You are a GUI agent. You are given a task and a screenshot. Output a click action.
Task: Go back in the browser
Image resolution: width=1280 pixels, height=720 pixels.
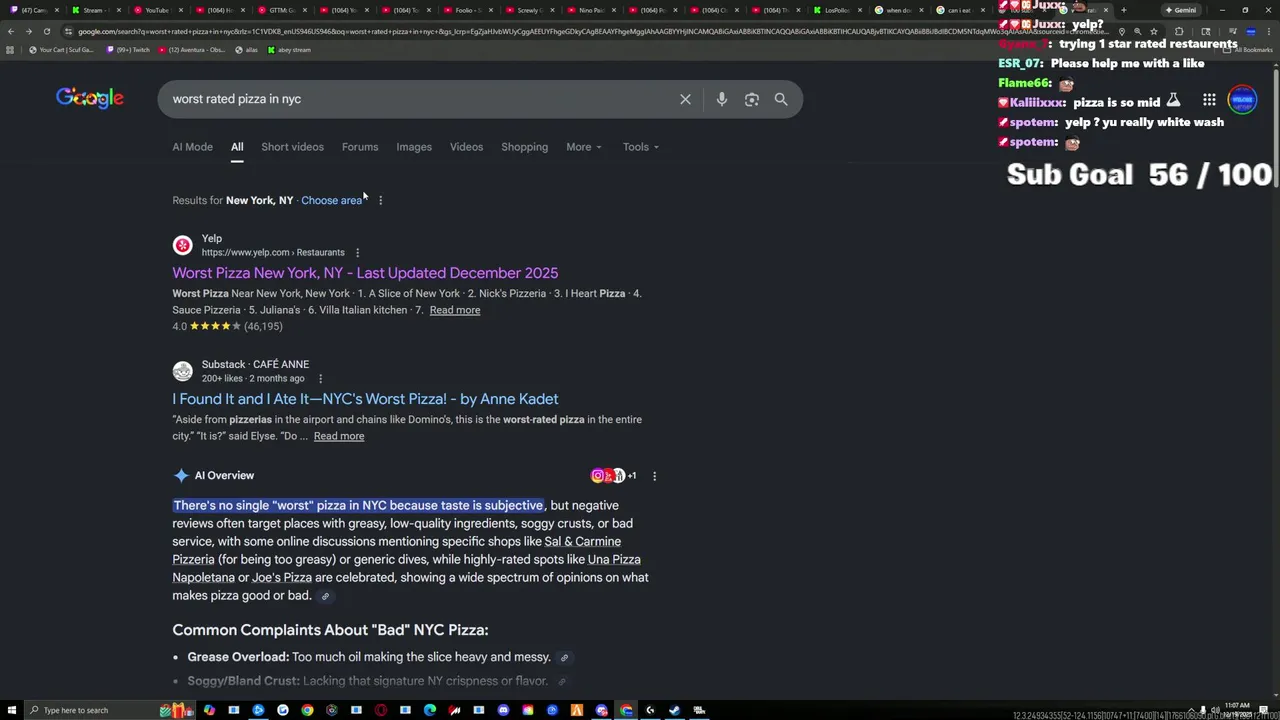tap(10, 31)
